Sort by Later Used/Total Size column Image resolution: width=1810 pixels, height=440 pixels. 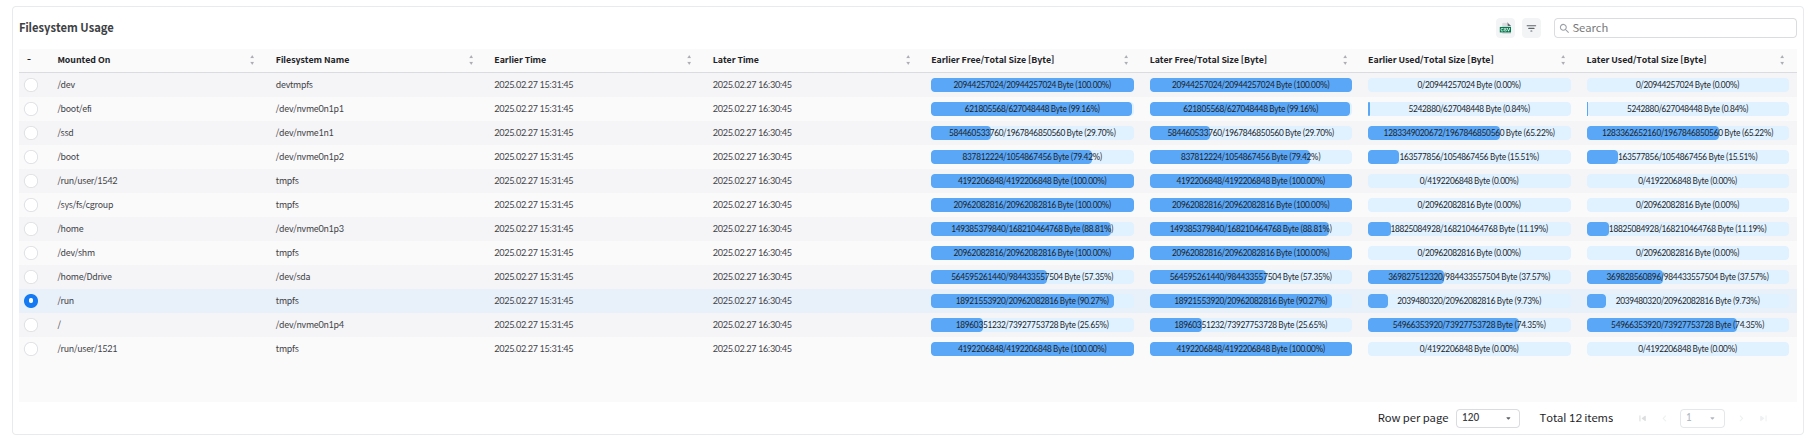click(1782, 60)
